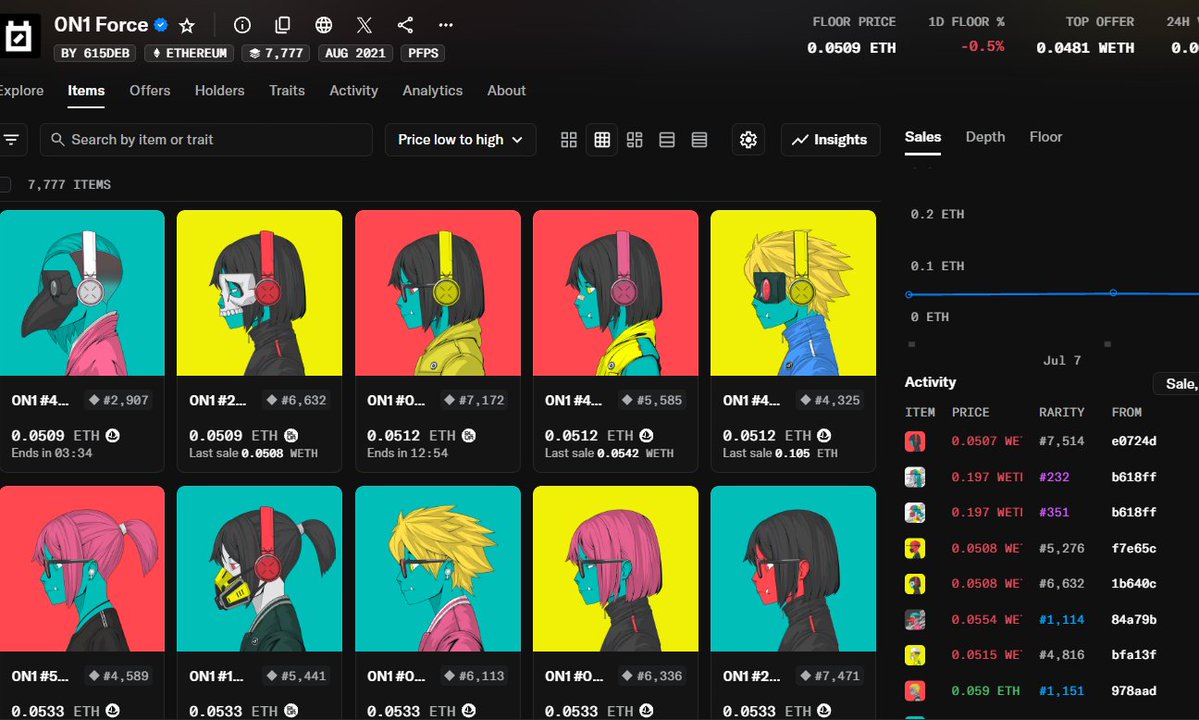Click the PFPS category badge
Screen dimensions: 1199x720
click(x=423, y=53)
